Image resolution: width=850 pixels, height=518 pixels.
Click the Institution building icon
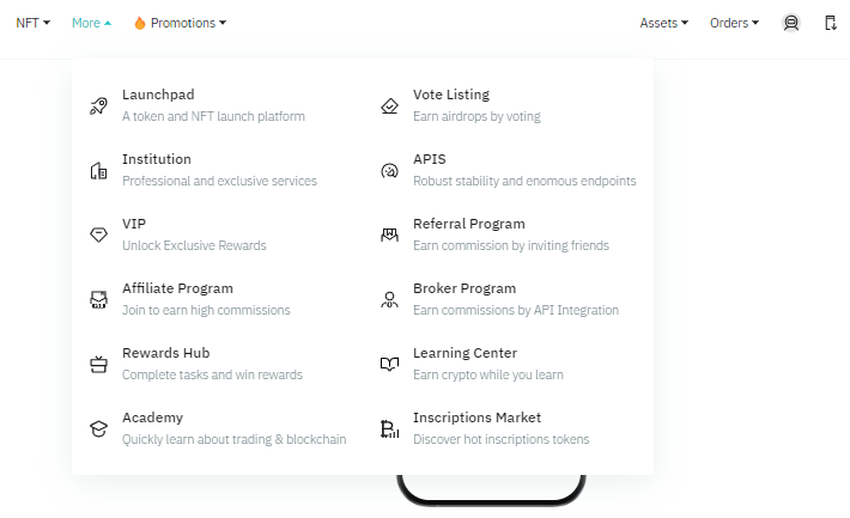pos(98,171)
